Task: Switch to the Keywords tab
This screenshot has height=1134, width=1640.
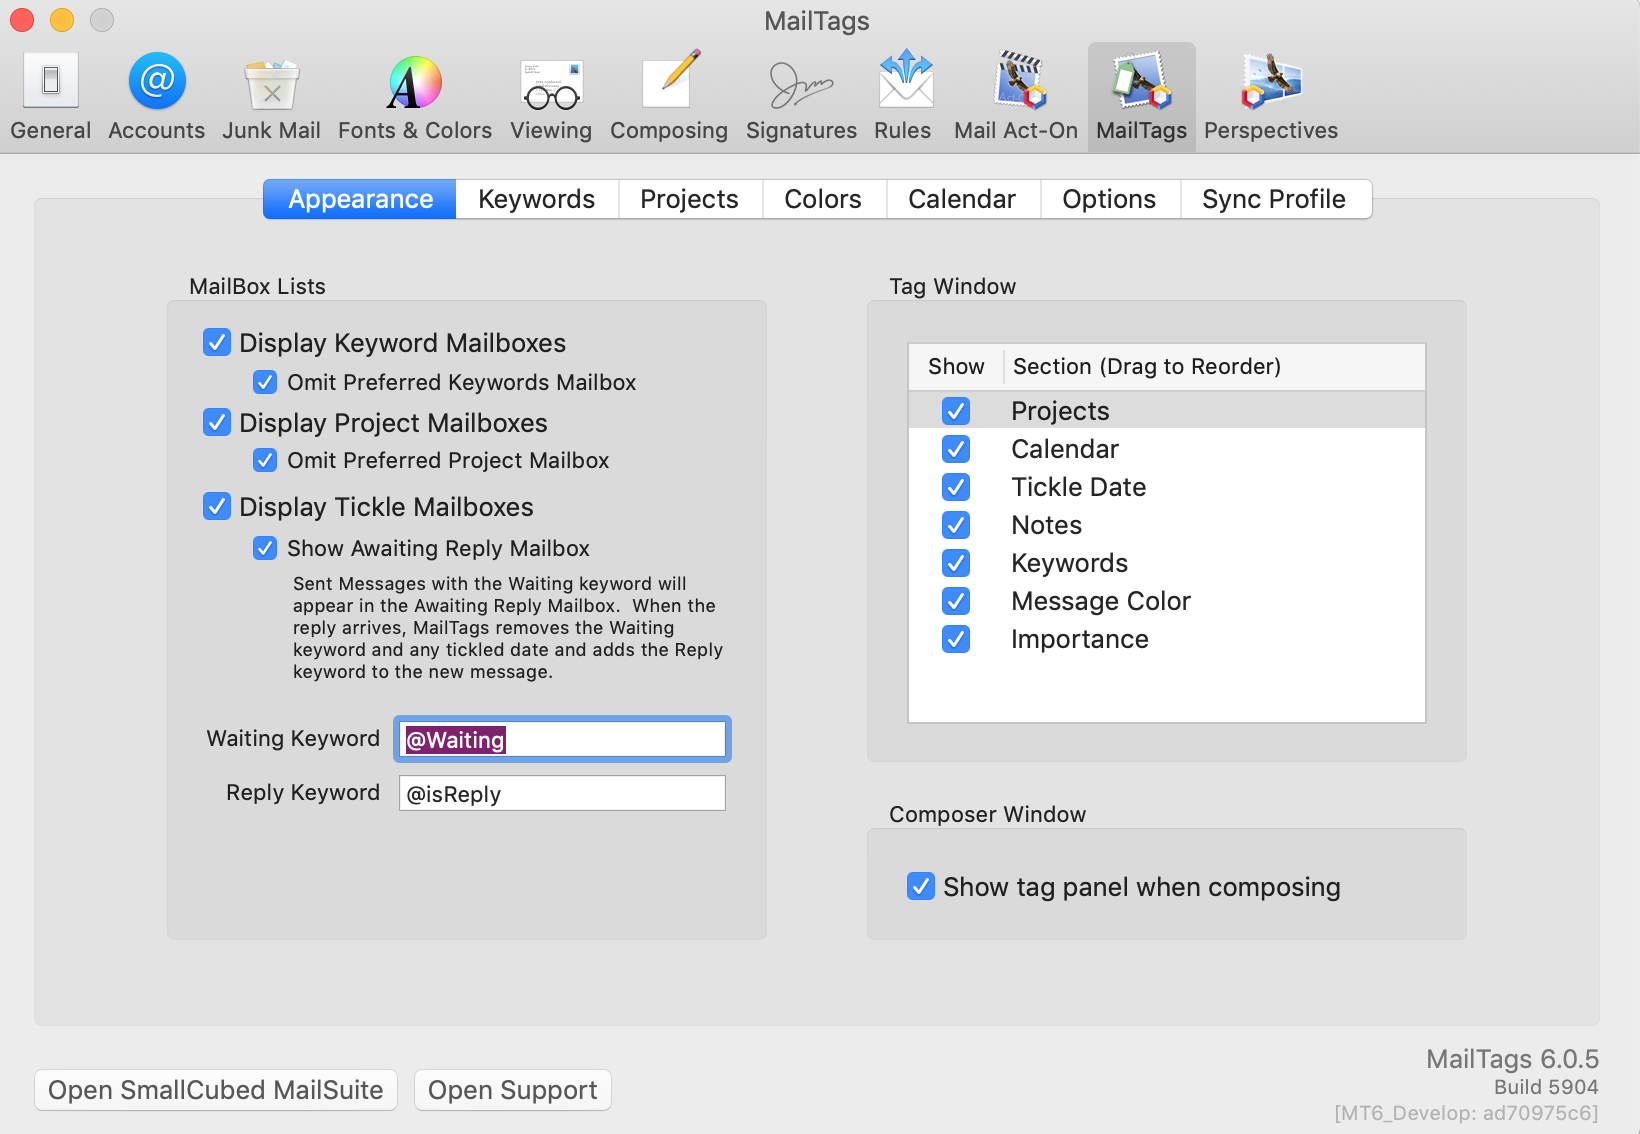Action: [536, 199]
